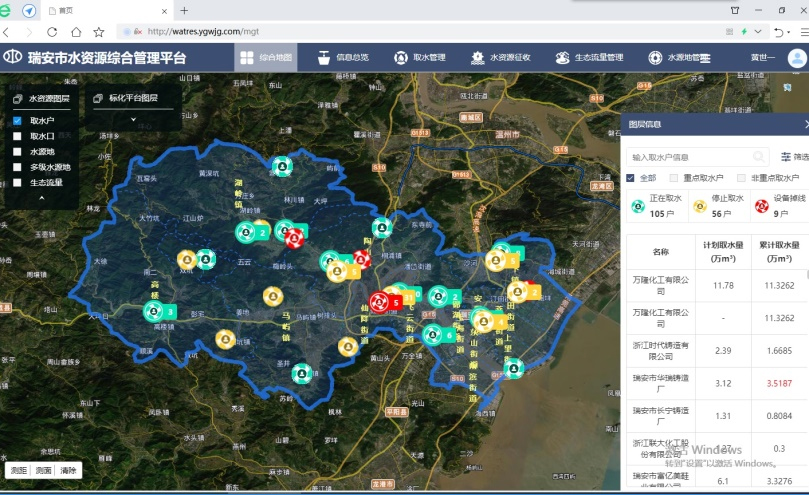Click the browser home icon
This screenshot has height=495, width=809.
click(76, 32)
